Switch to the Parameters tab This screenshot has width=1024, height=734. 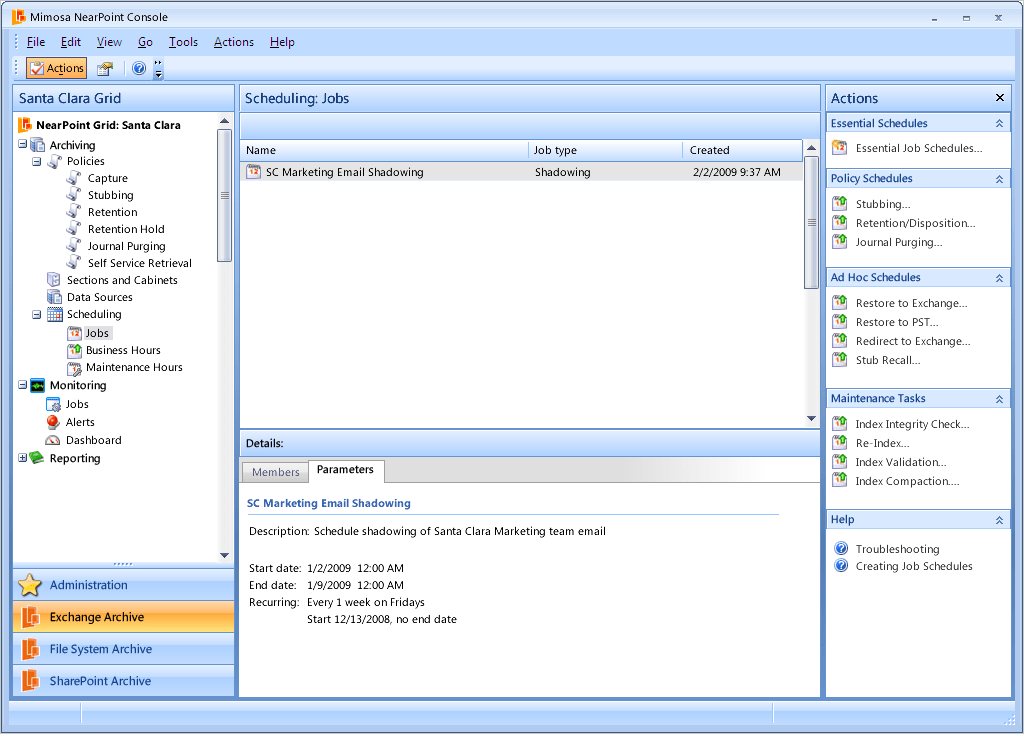coord(345,470)
